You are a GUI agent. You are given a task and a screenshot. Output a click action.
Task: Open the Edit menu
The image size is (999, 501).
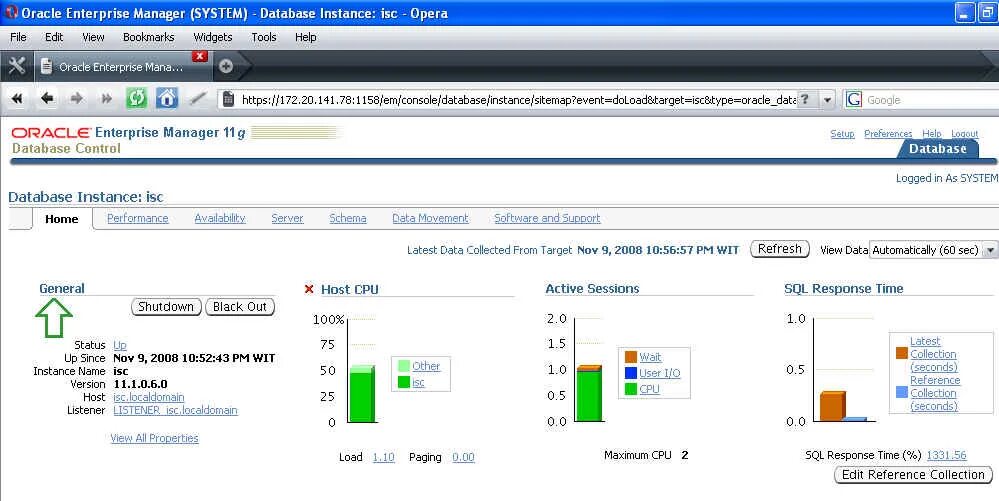coord(54,37)
